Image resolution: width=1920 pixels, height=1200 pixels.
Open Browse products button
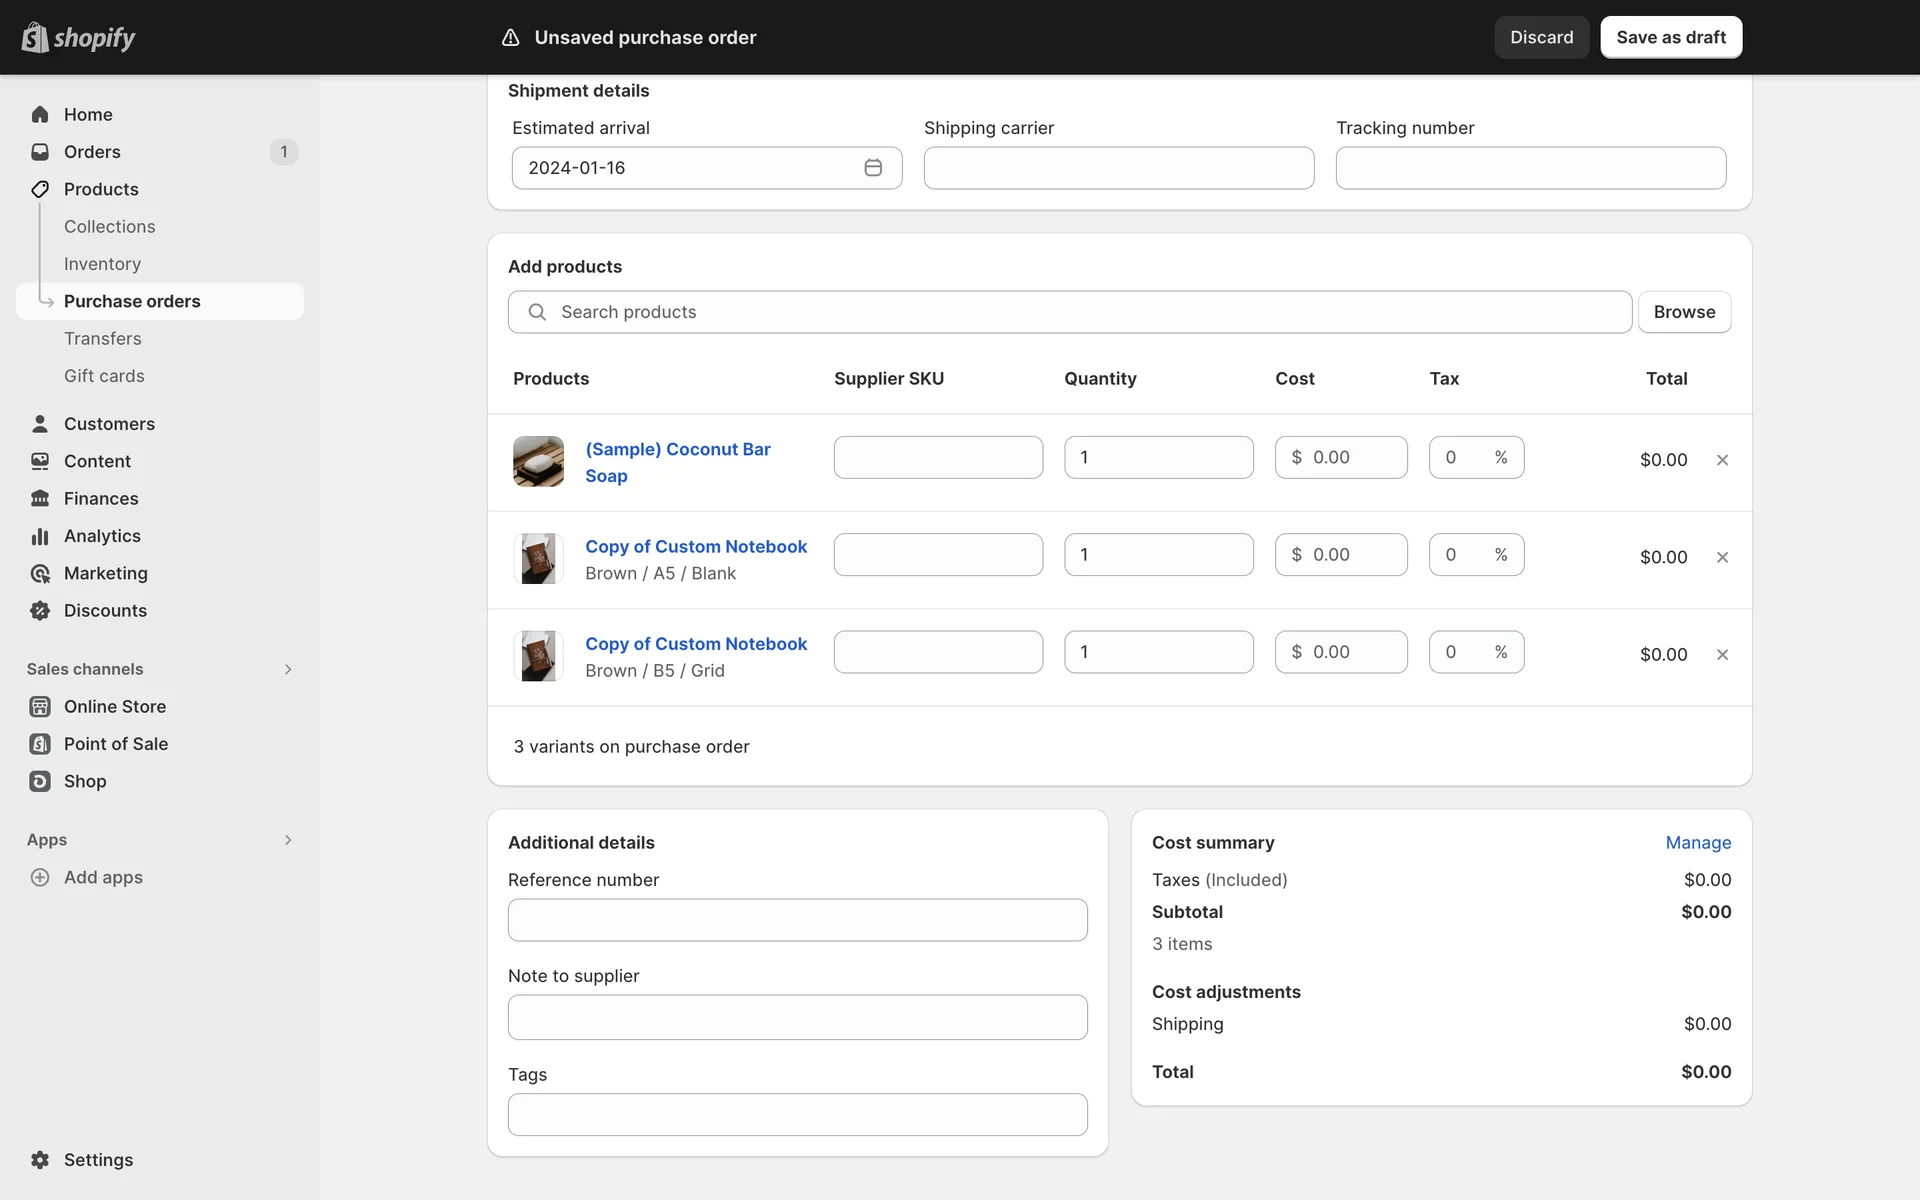click(x=1683, y=312)
